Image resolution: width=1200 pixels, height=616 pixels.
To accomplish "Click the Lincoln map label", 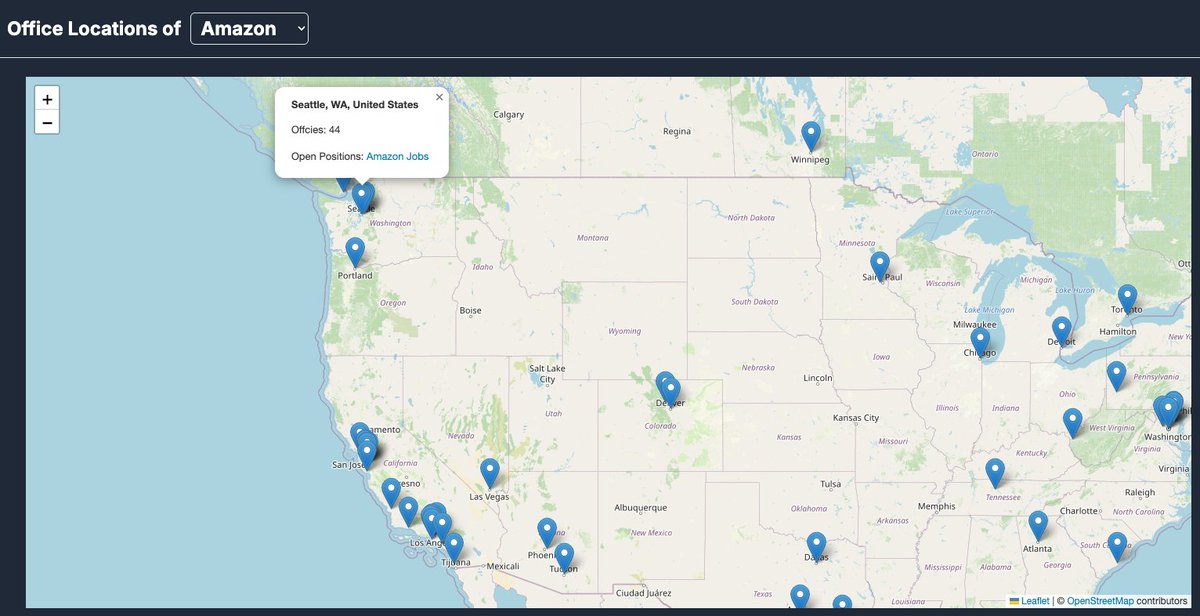I will [818, 378].
